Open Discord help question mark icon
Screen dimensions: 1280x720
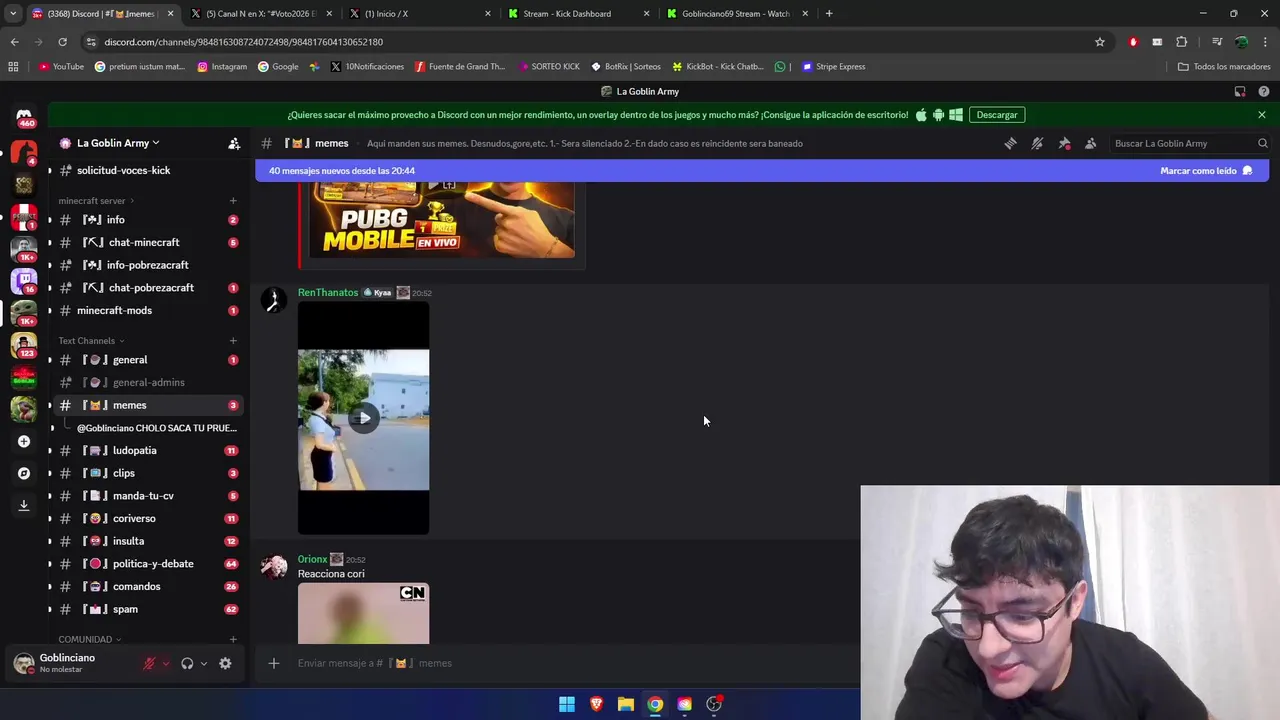click(1264, 91)
